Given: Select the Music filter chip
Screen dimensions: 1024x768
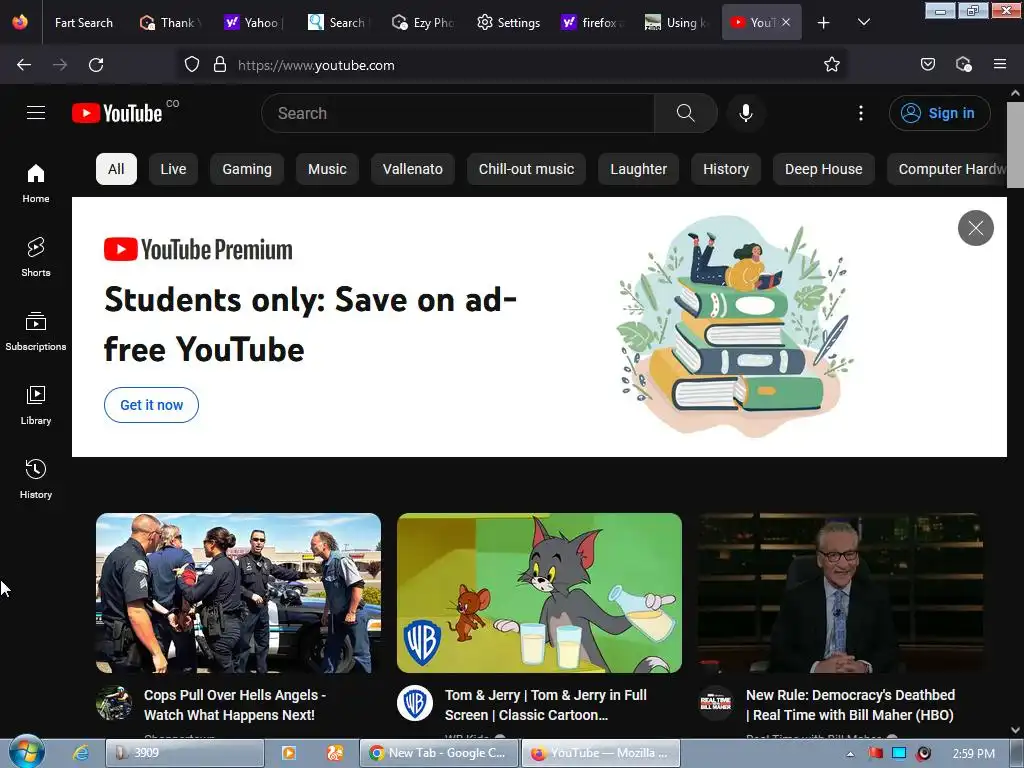Looking at the screenshot, I should click(x=327, y=169).
